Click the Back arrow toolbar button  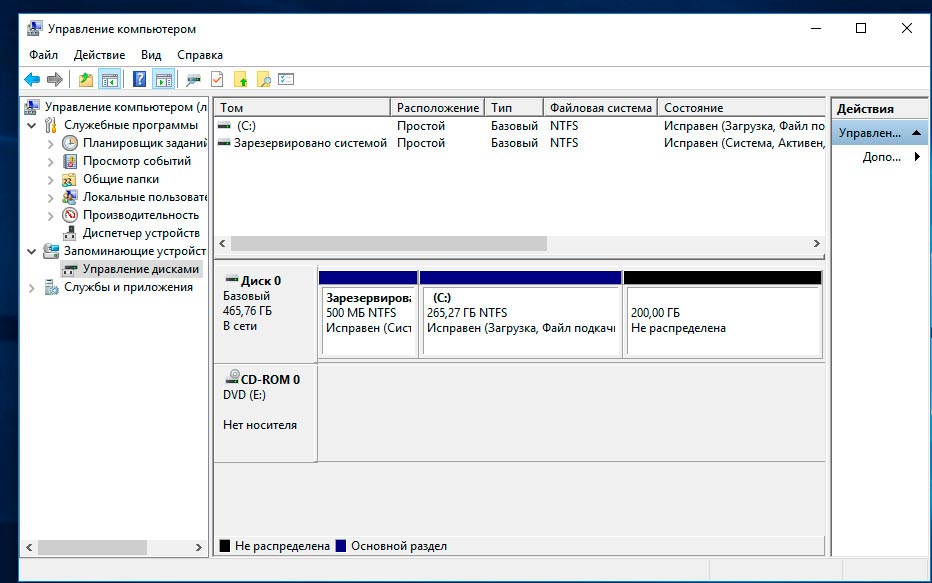tap(32, 80)
